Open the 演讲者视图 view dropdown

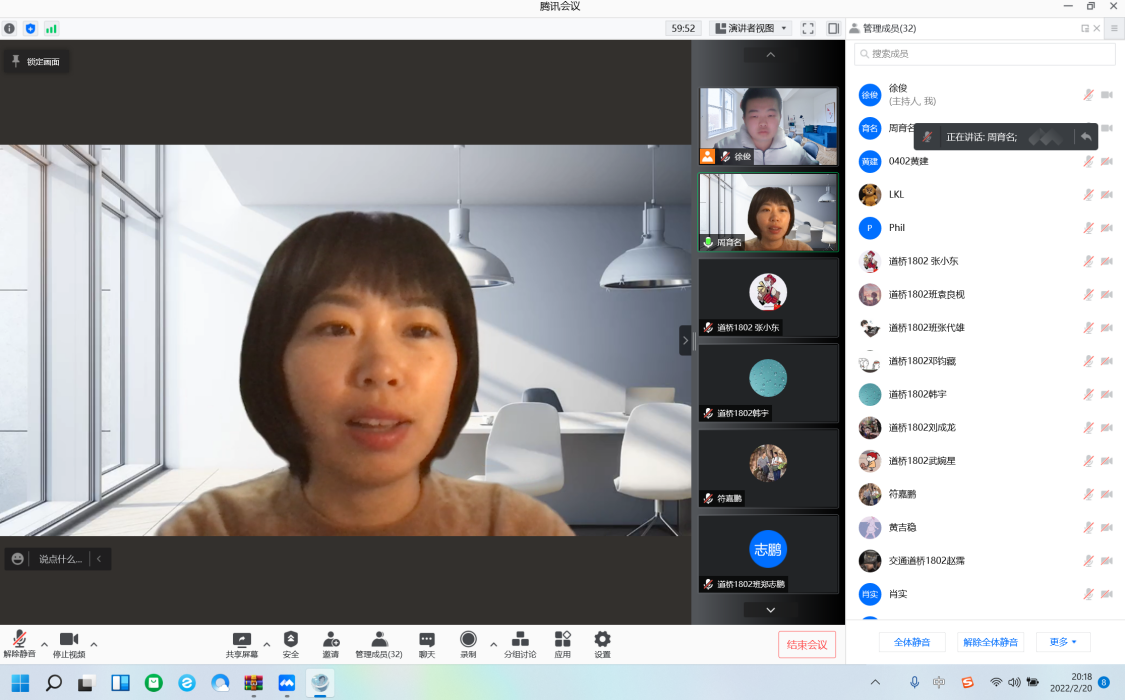(750, 28)
